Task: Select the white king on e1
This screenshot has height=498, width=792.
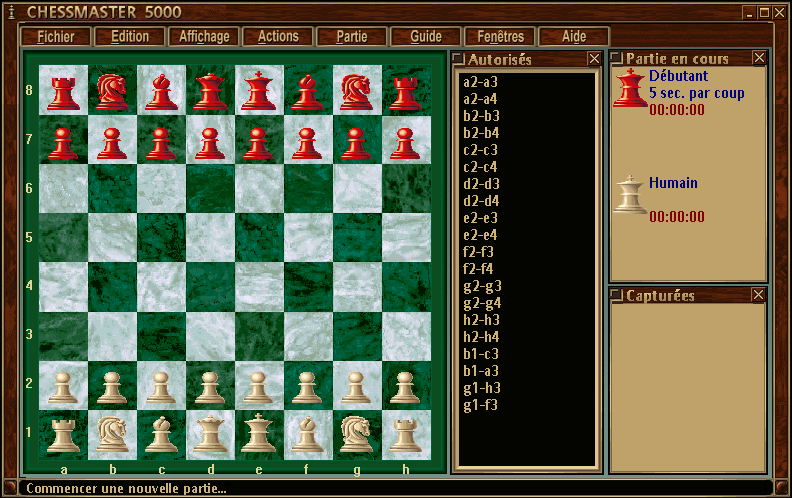Action: [258, 433]
